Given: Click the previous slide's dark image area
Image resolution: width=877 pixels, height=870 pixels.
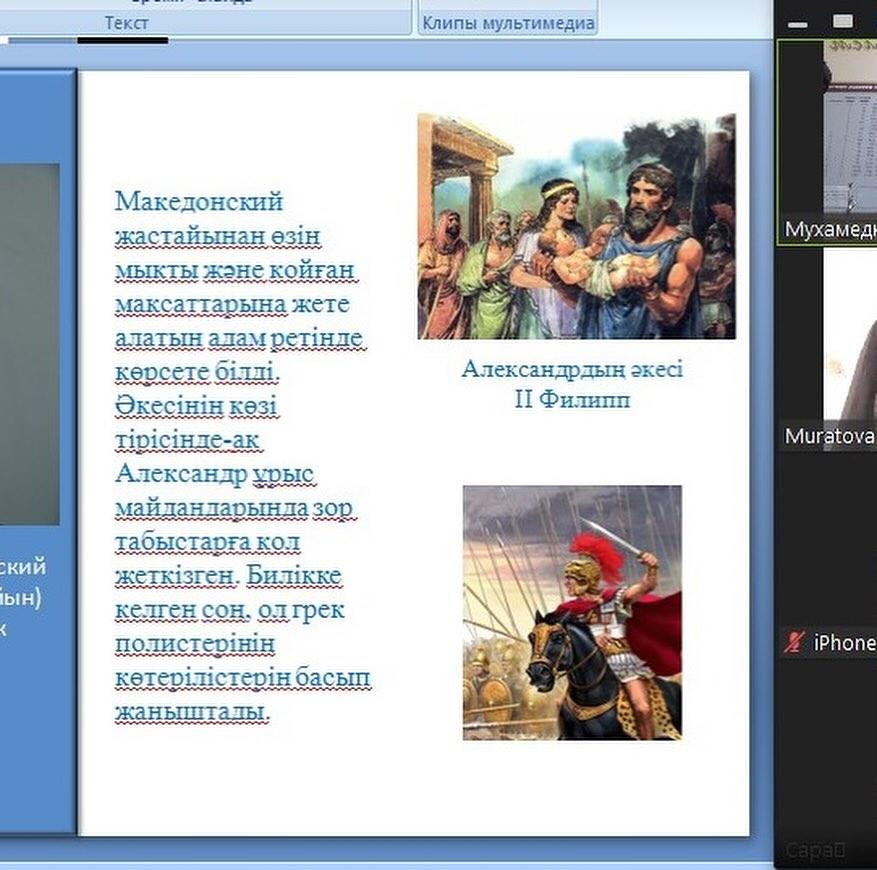Looking at the screenshot, I should [x=29, y=344].
